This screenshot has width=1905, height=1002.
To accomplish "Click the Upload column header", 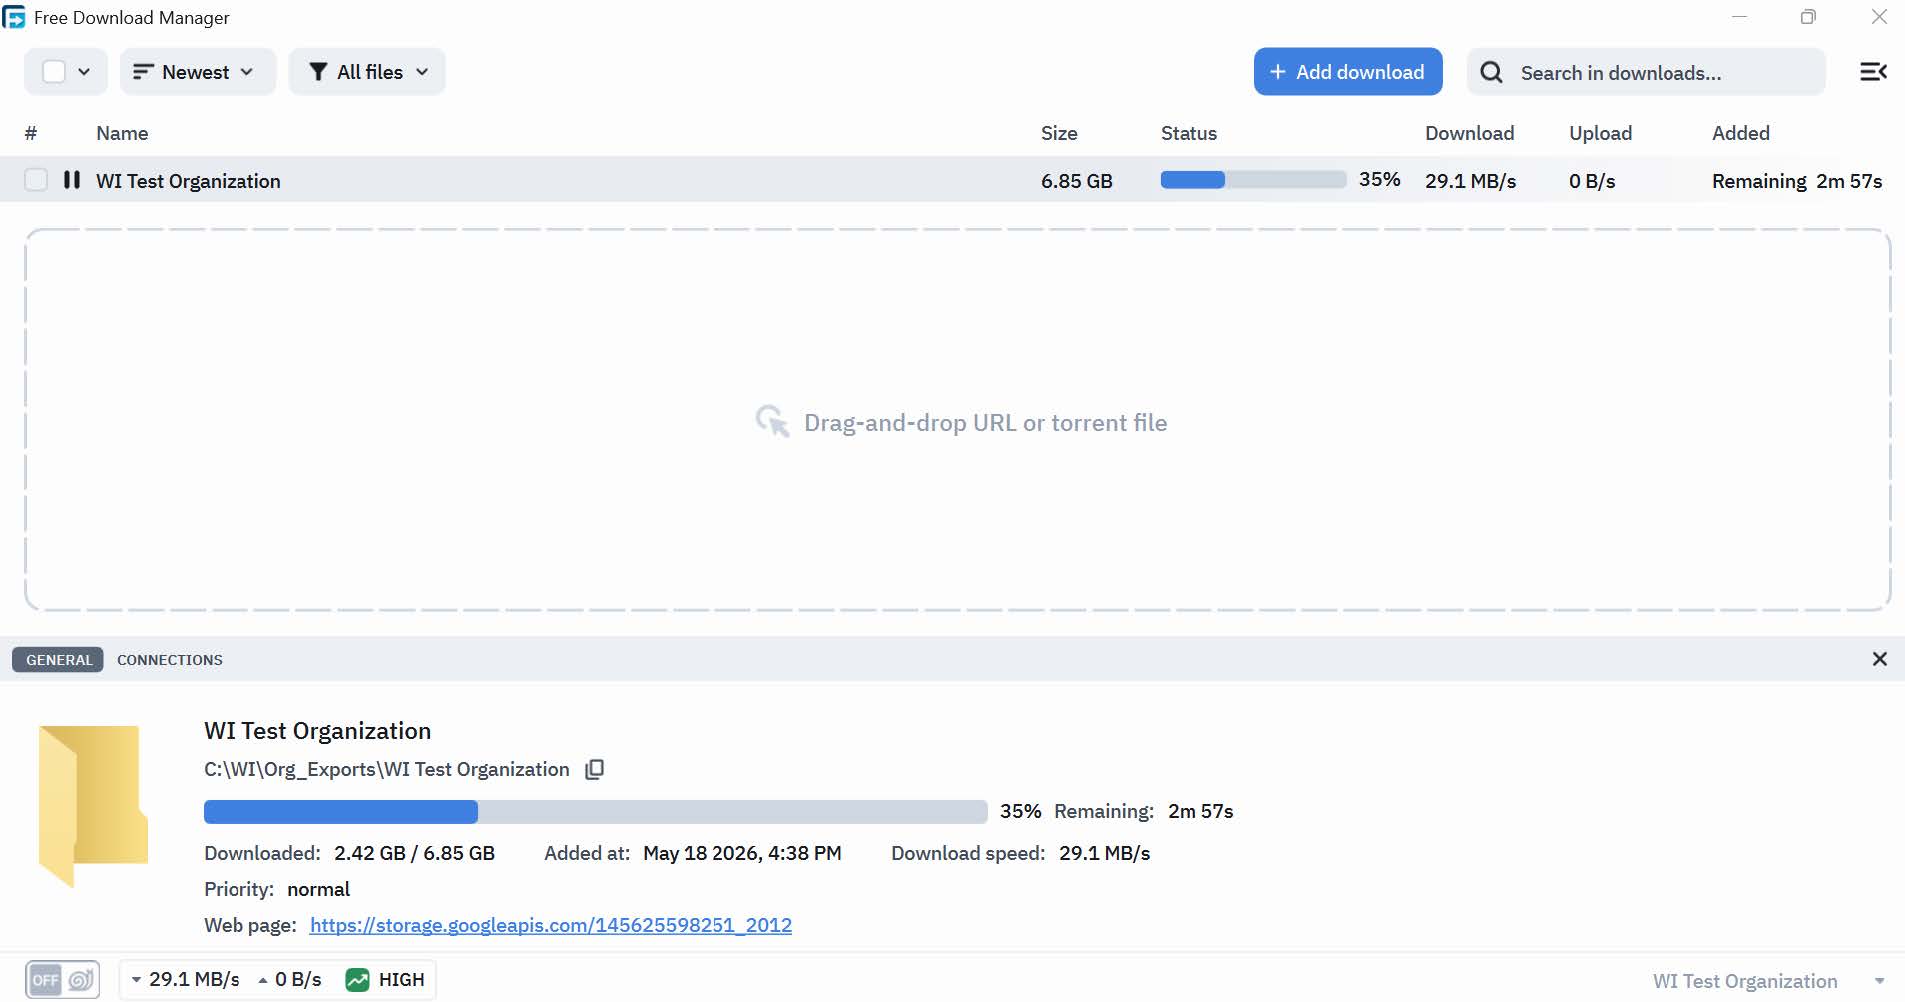I will coord(1600,133).
